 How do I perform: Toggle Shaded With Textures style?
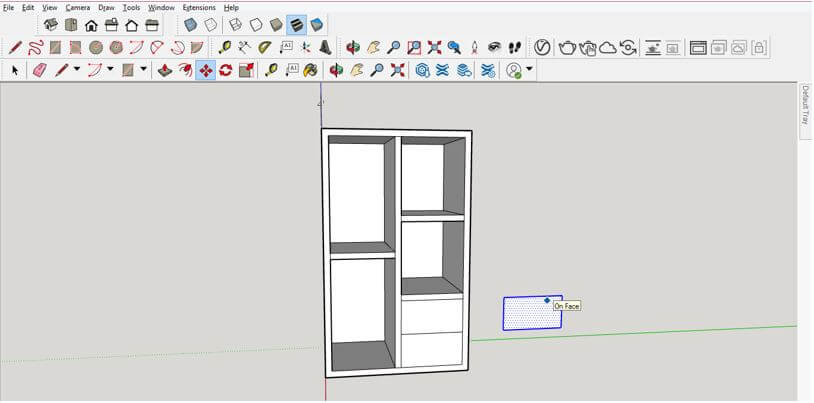tap(296, 25)
